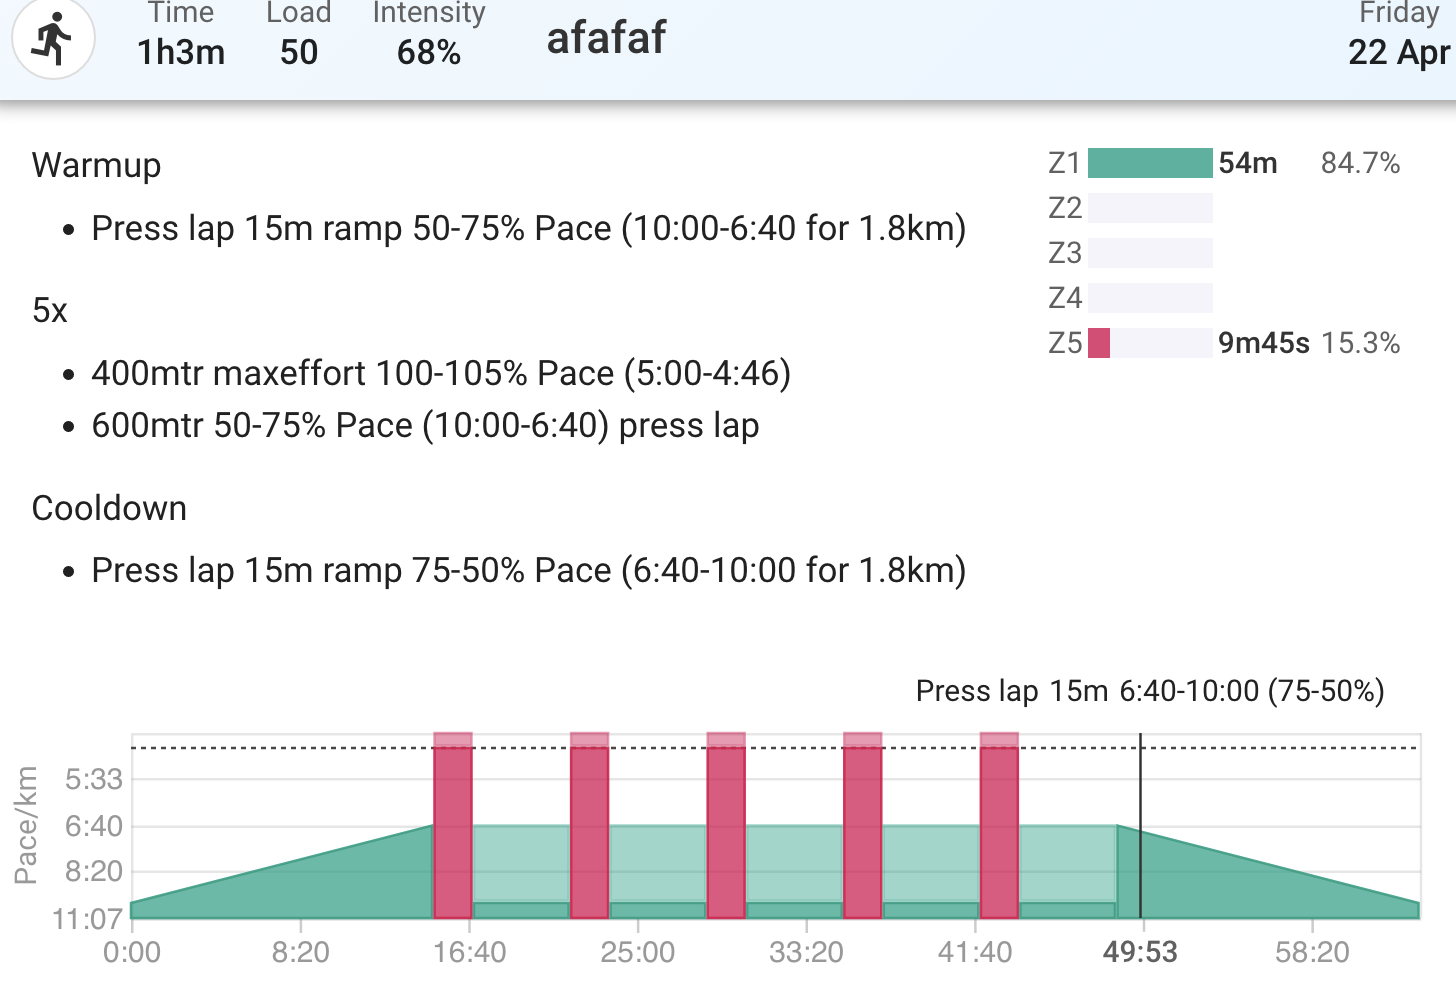Click the 400mtr maxeffort step text
Viewport: 1456px width, 1004px height.
pos(441,373)
